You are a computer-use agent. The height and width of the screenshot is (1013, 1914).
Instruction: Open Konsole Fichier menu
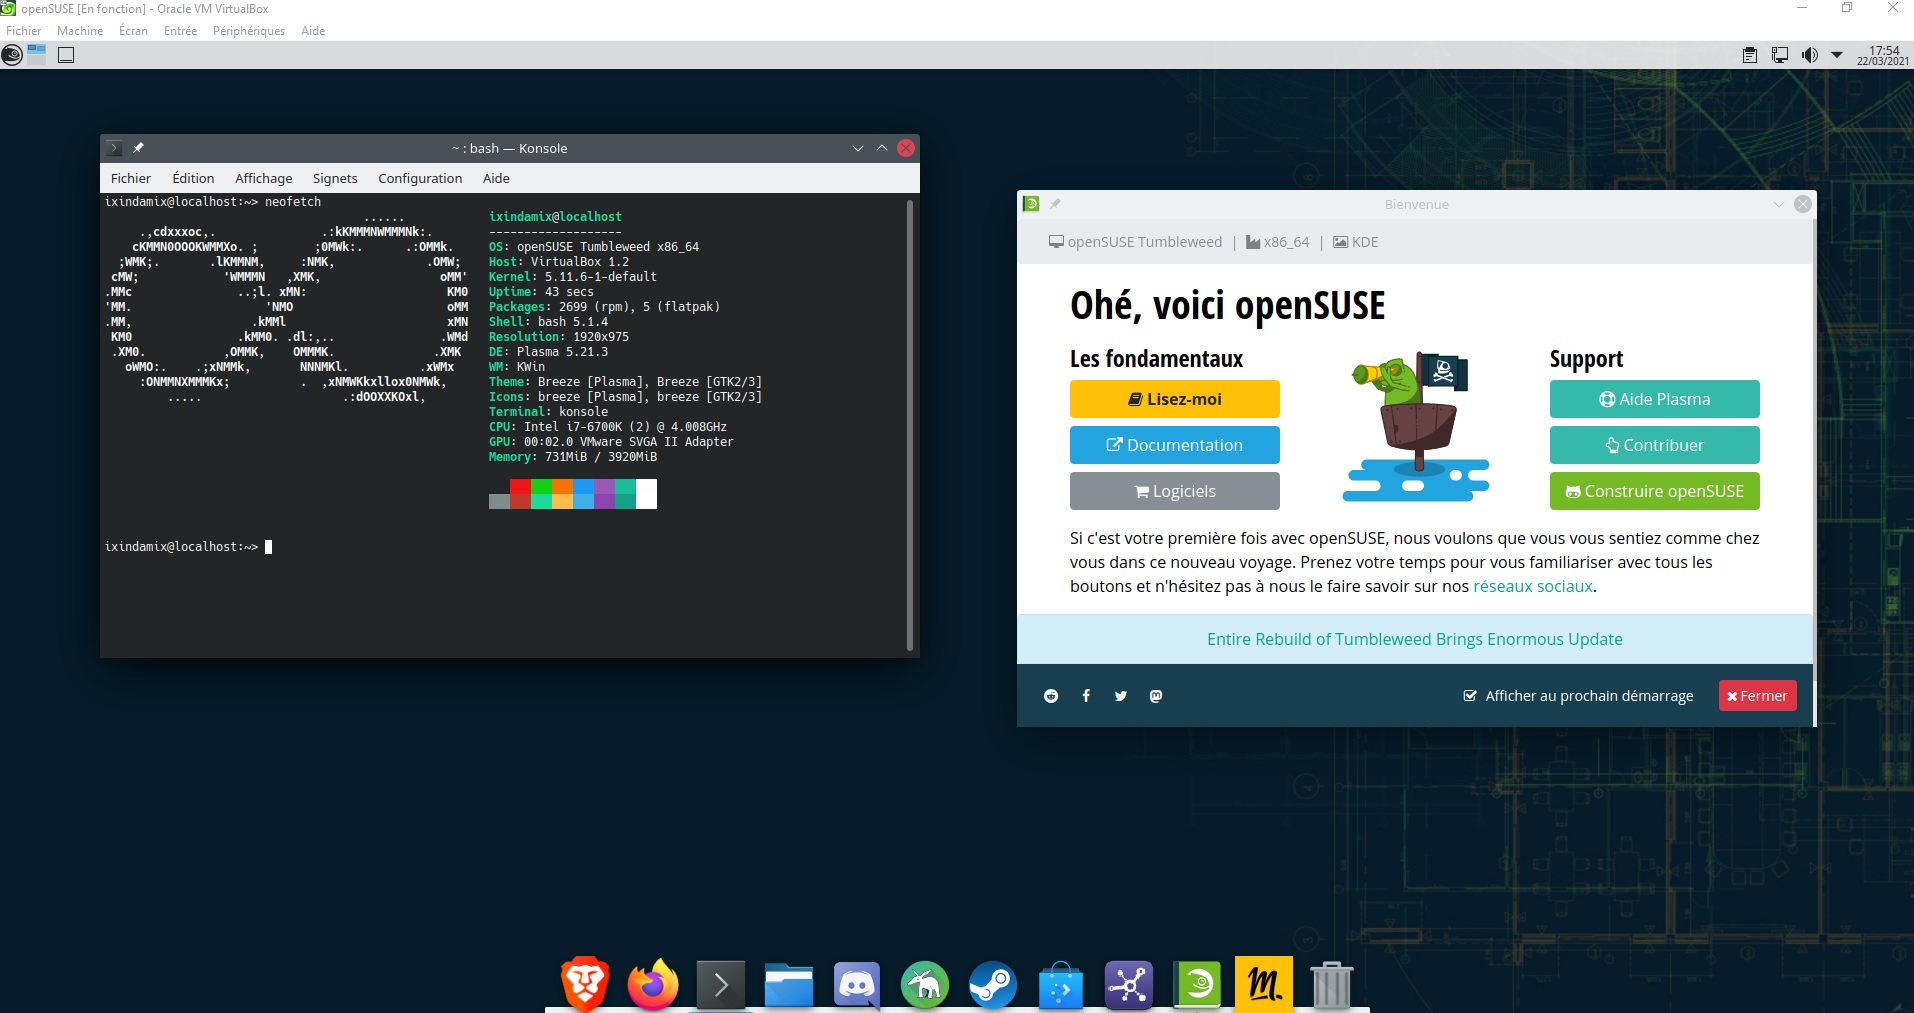tap(131, 178)
